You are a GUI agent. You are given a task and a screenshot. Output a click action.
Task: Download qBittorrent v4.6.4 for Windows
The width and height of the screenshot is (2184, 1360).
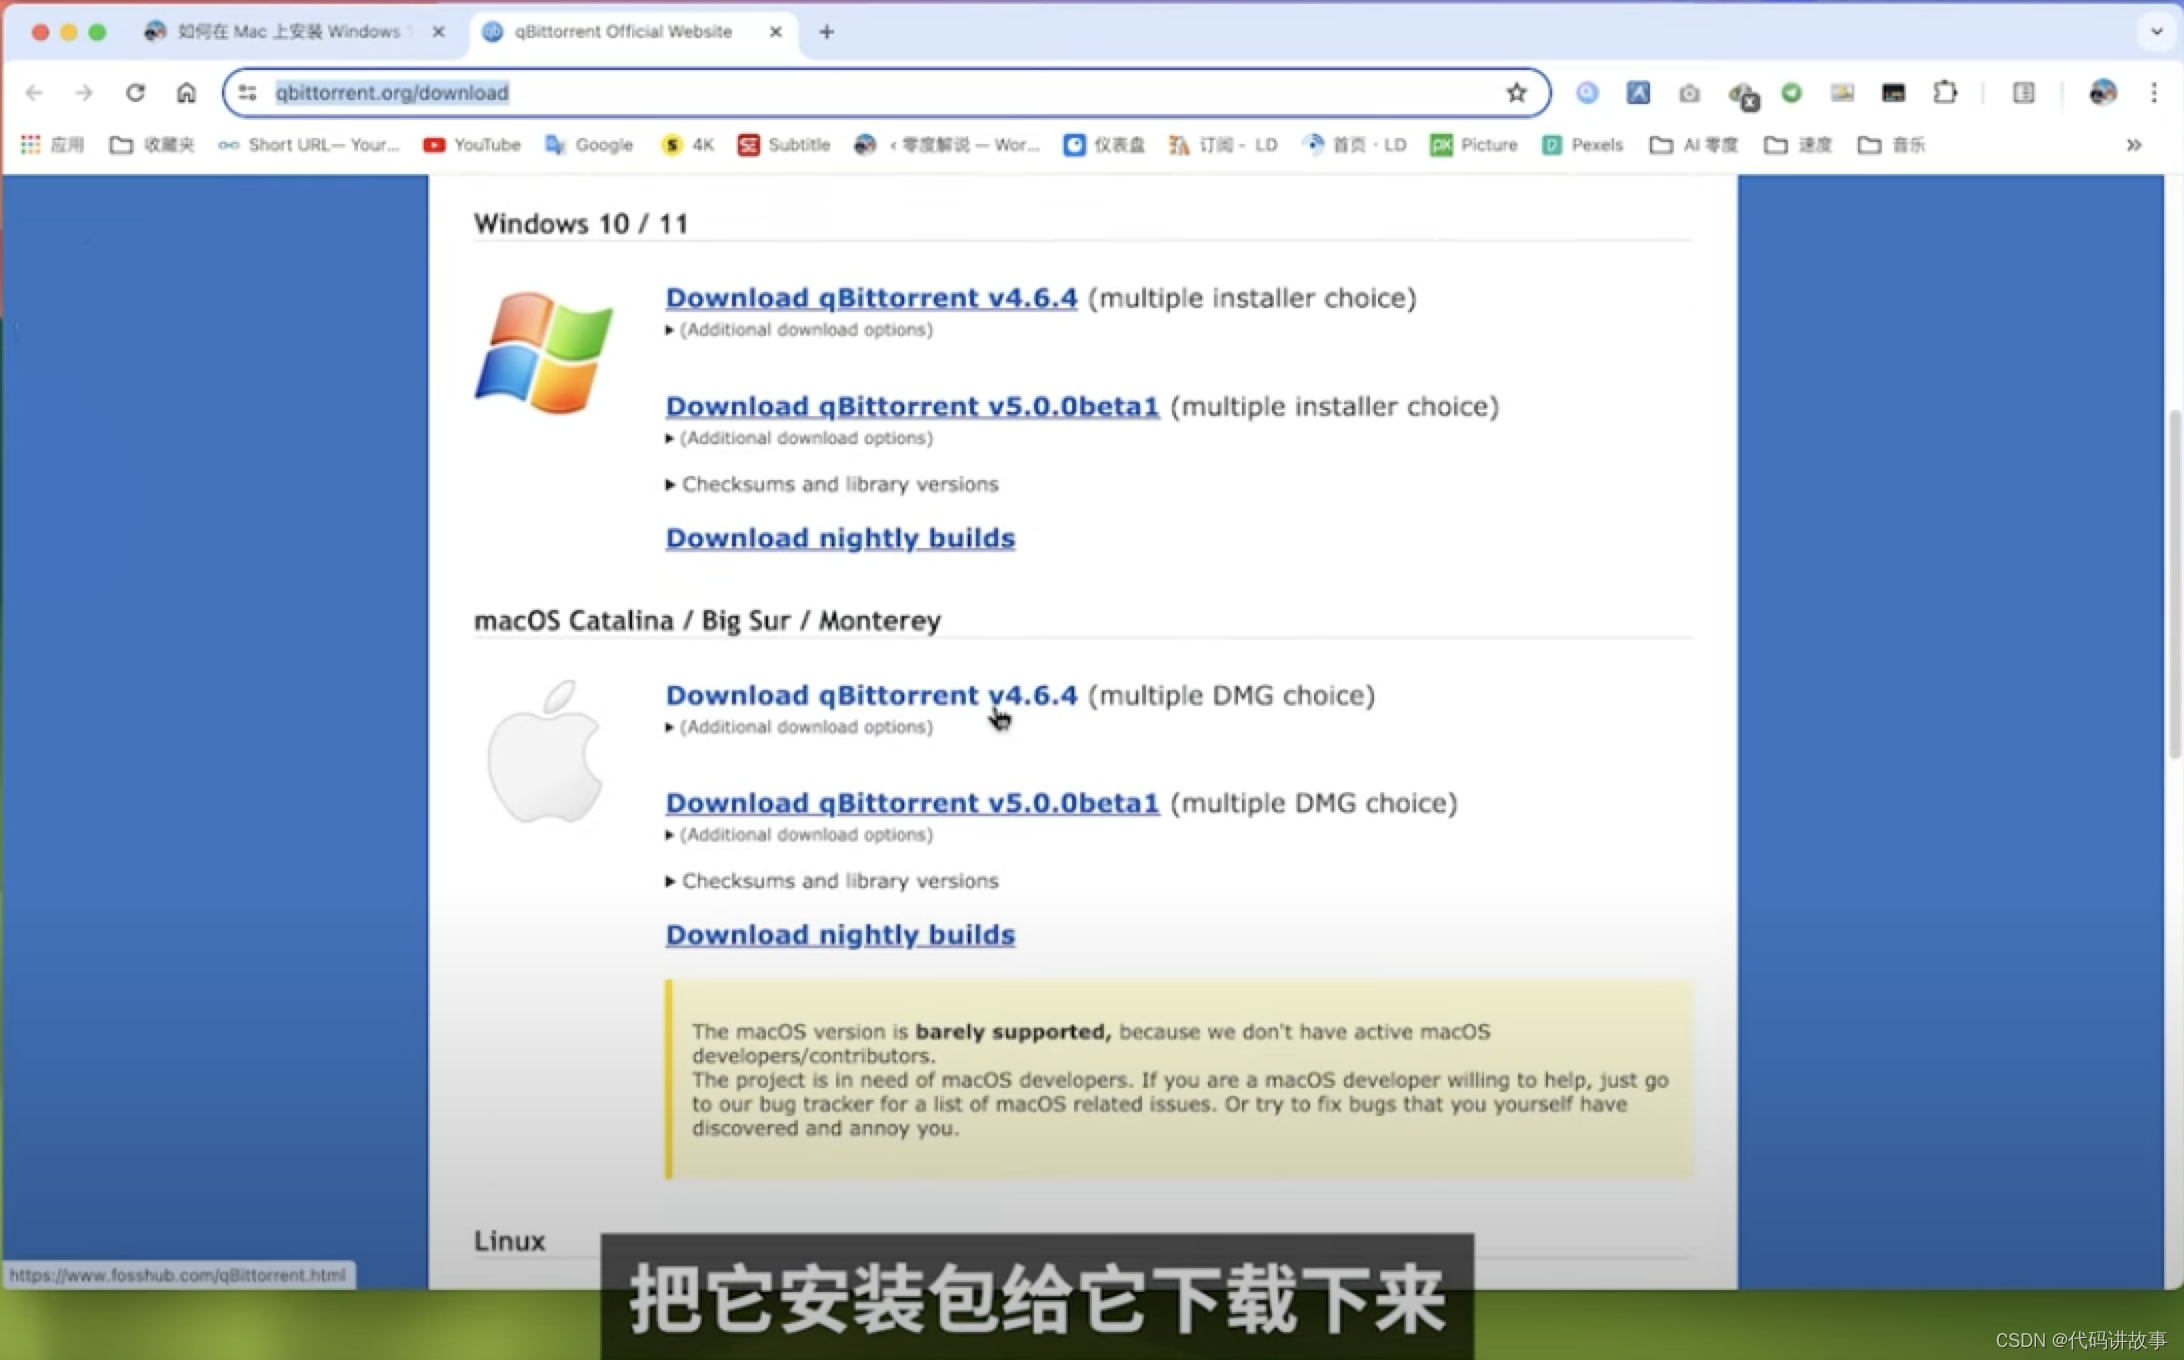point(871,298)
